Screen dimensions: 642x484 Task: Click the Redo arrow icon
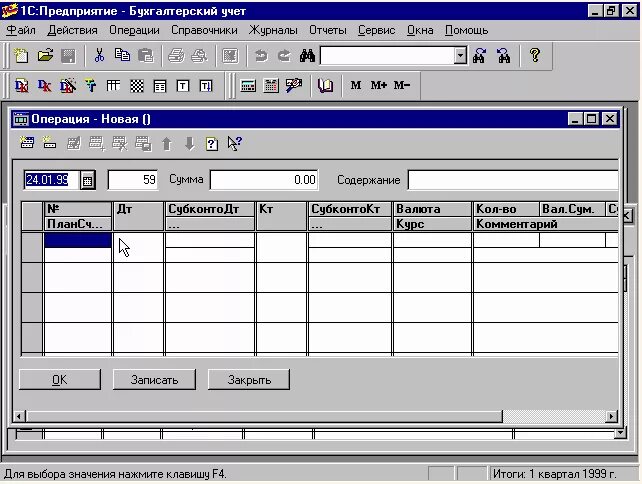(x=284, y=55)
